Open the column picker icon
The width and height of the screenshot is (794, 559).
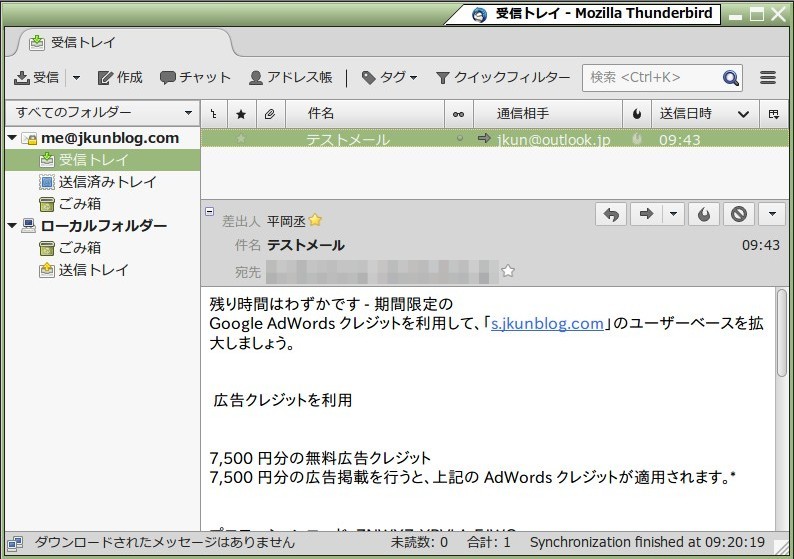(x=773, y=114)
